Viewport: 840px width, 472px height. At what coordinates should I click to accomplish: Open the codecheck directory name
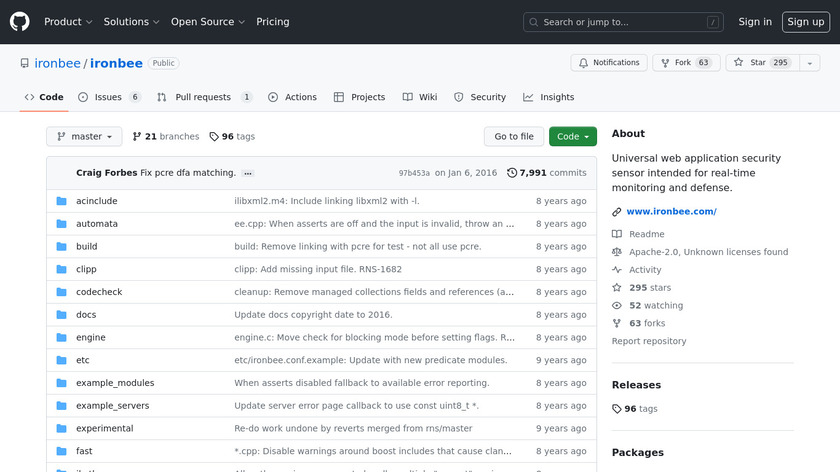[99, 292]
